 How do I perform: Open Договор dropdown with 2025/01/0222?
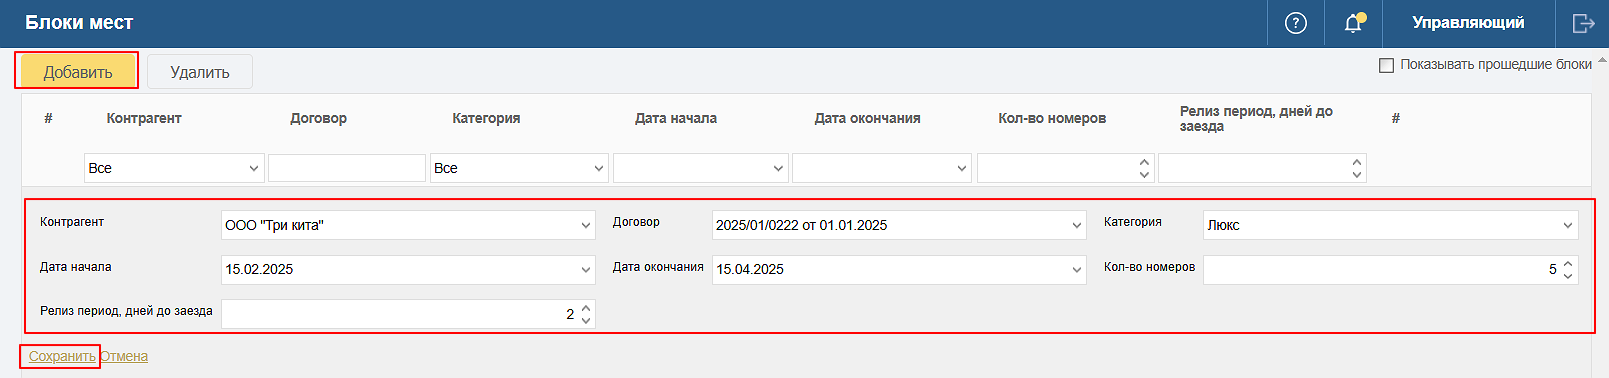click(899, 225)
